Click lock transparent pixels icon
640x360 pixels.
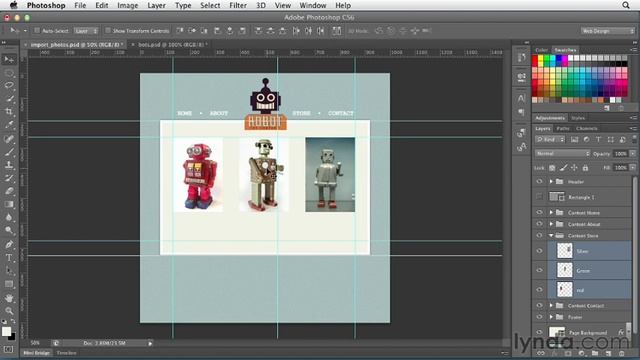click(x=552, y=168)
